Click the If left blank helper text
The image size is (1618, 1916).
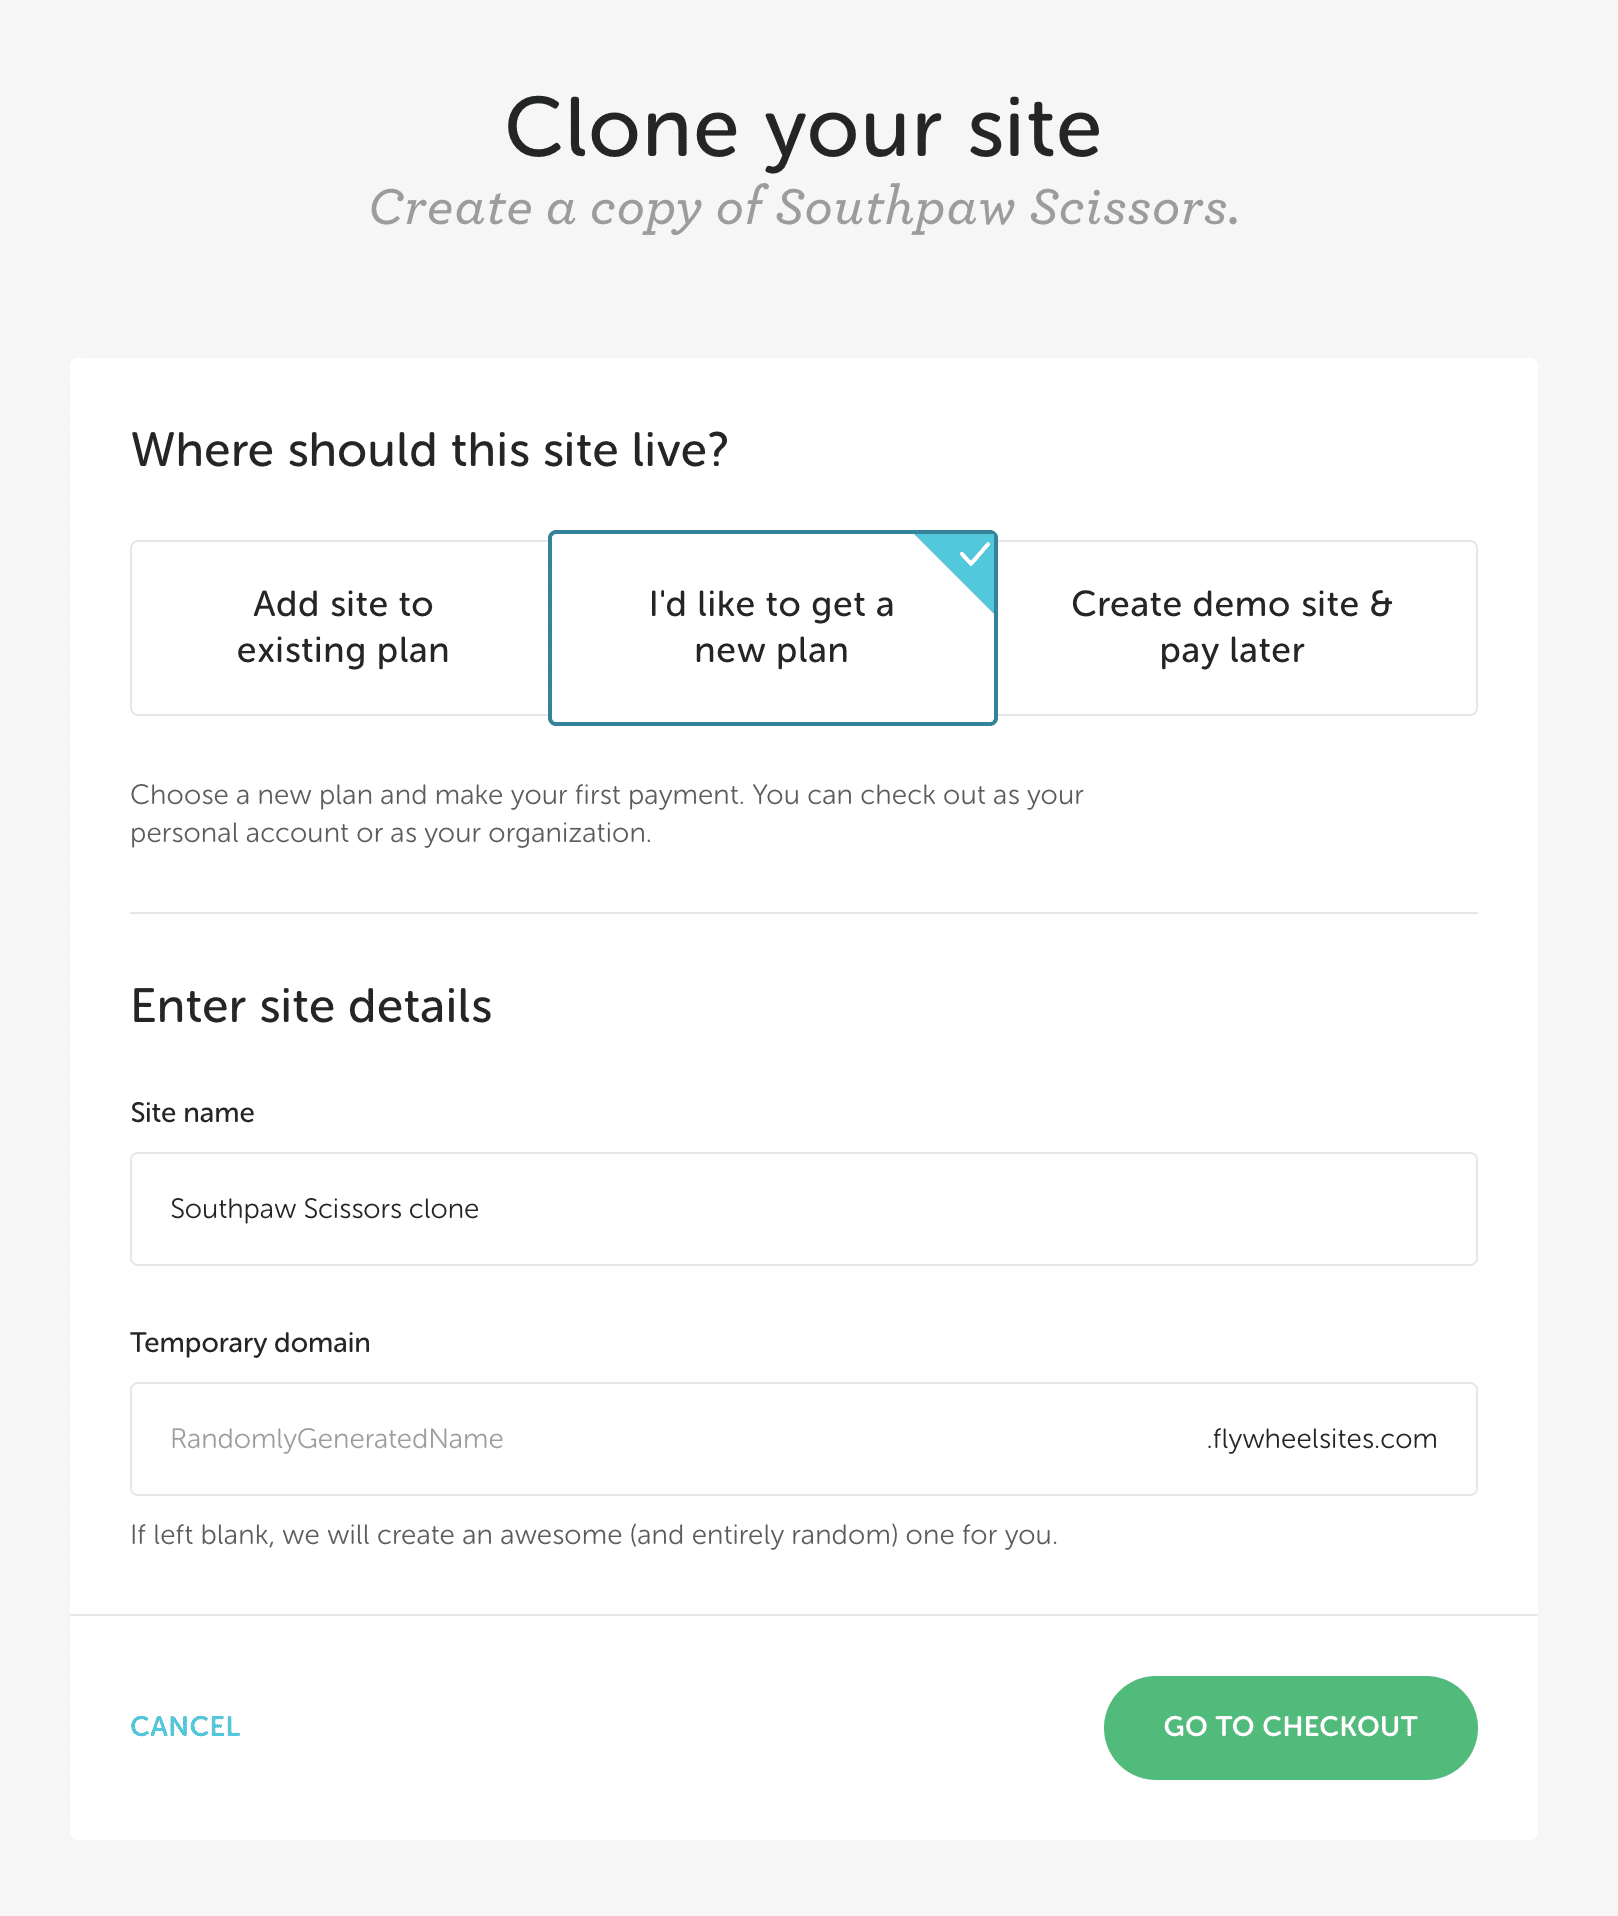tap(593, 1535)
